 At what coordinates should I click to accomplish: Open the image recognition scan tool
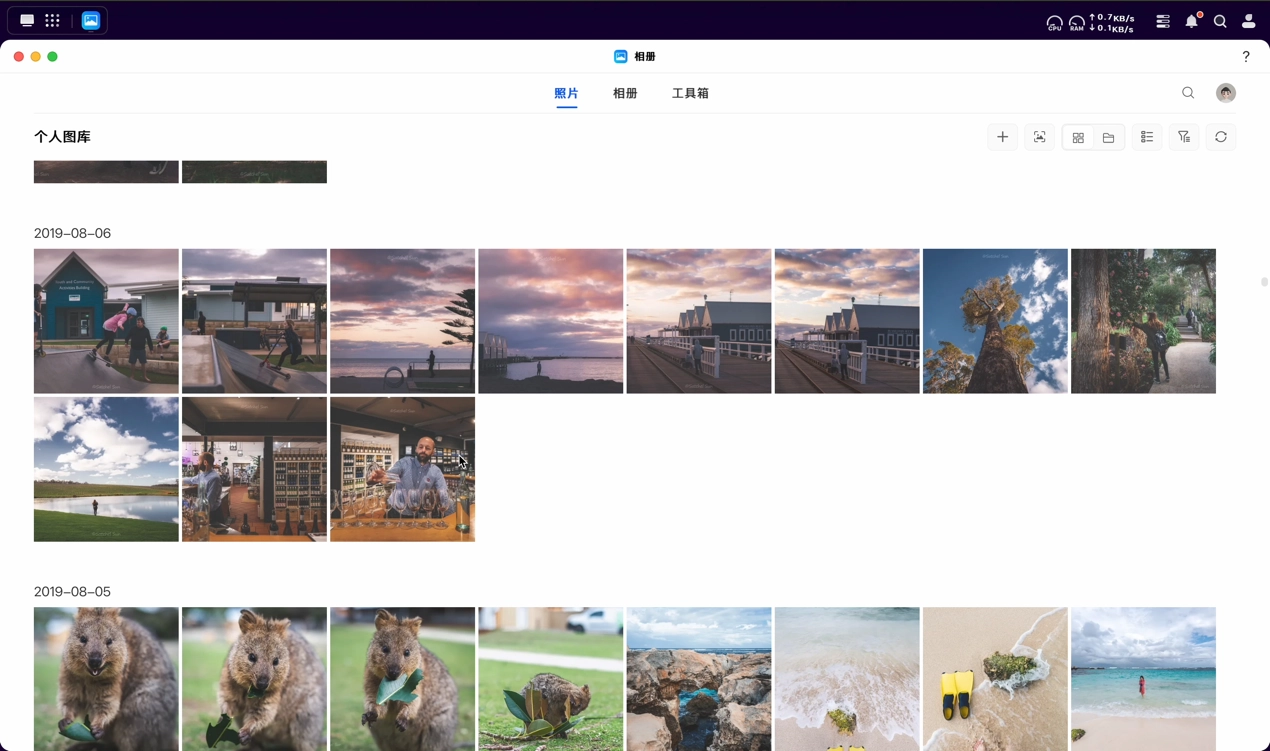pyautogui.click(x=1039, y=137)
